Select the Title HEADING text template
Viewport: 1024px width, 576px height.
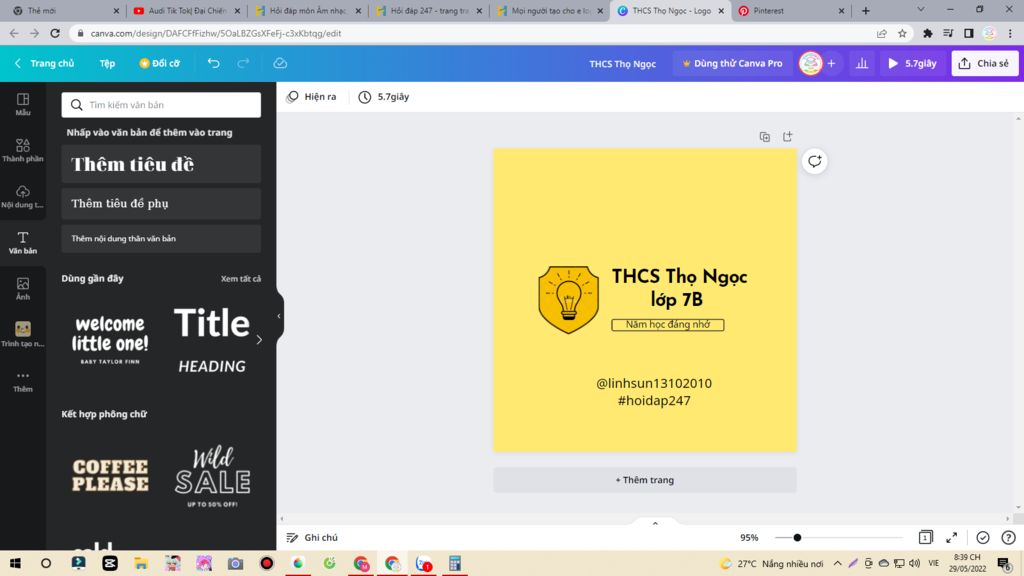(212, 340)
